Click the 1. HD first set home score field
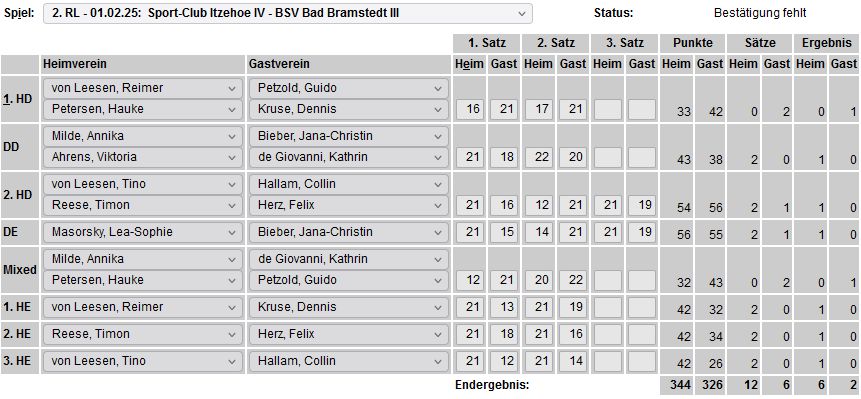The width and height of the screenshot is (861, 399). tap(470, 109)
